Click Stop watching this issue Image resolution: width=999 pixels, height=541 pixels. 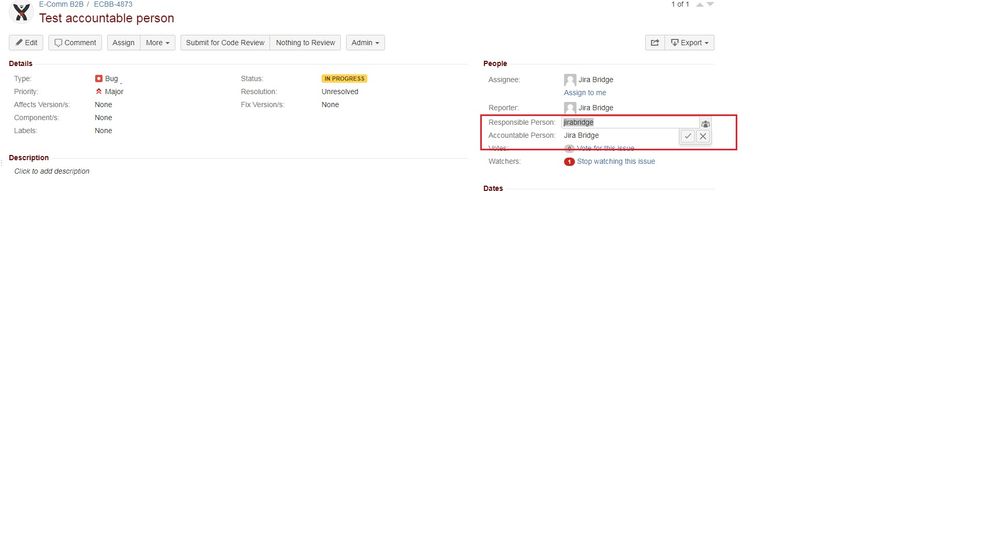616,162
